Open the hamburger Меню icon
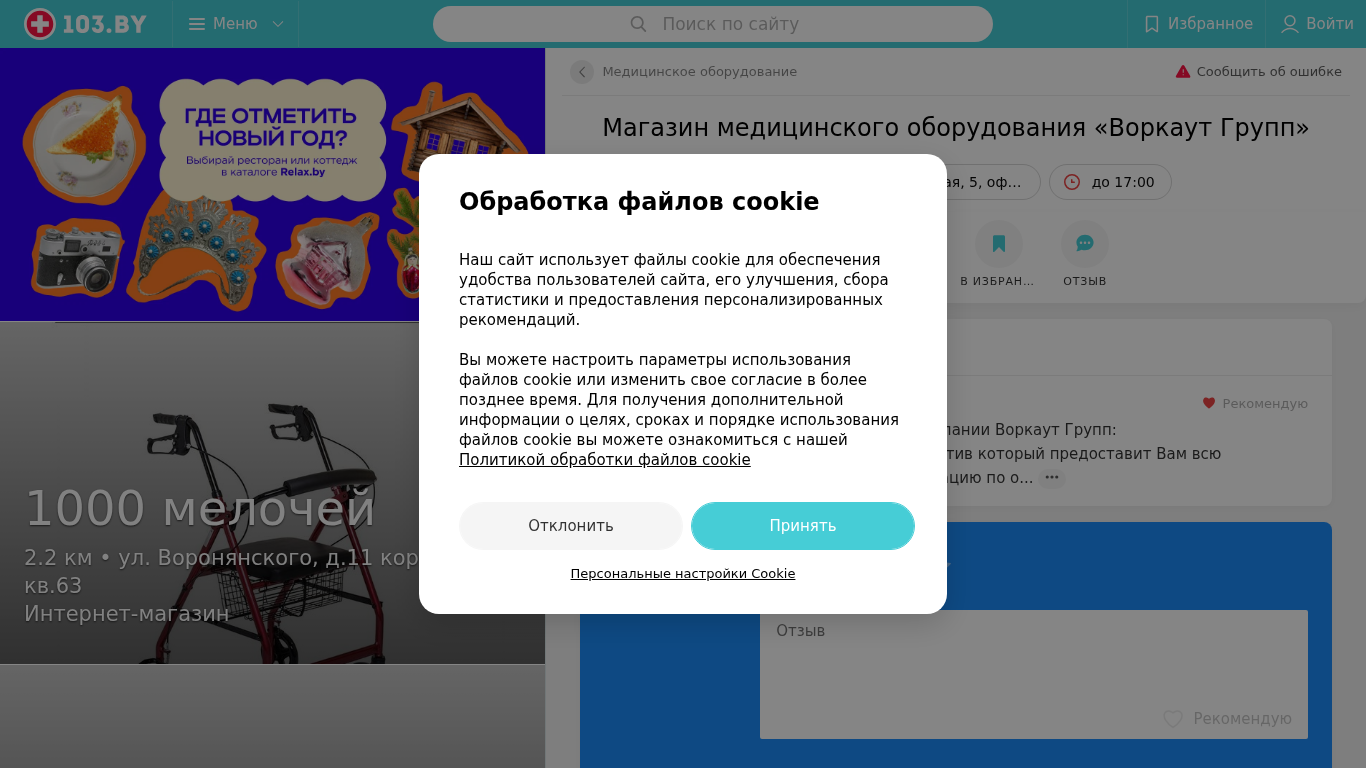This screenshot has width=1366, height=768. [x=197, y=24]
